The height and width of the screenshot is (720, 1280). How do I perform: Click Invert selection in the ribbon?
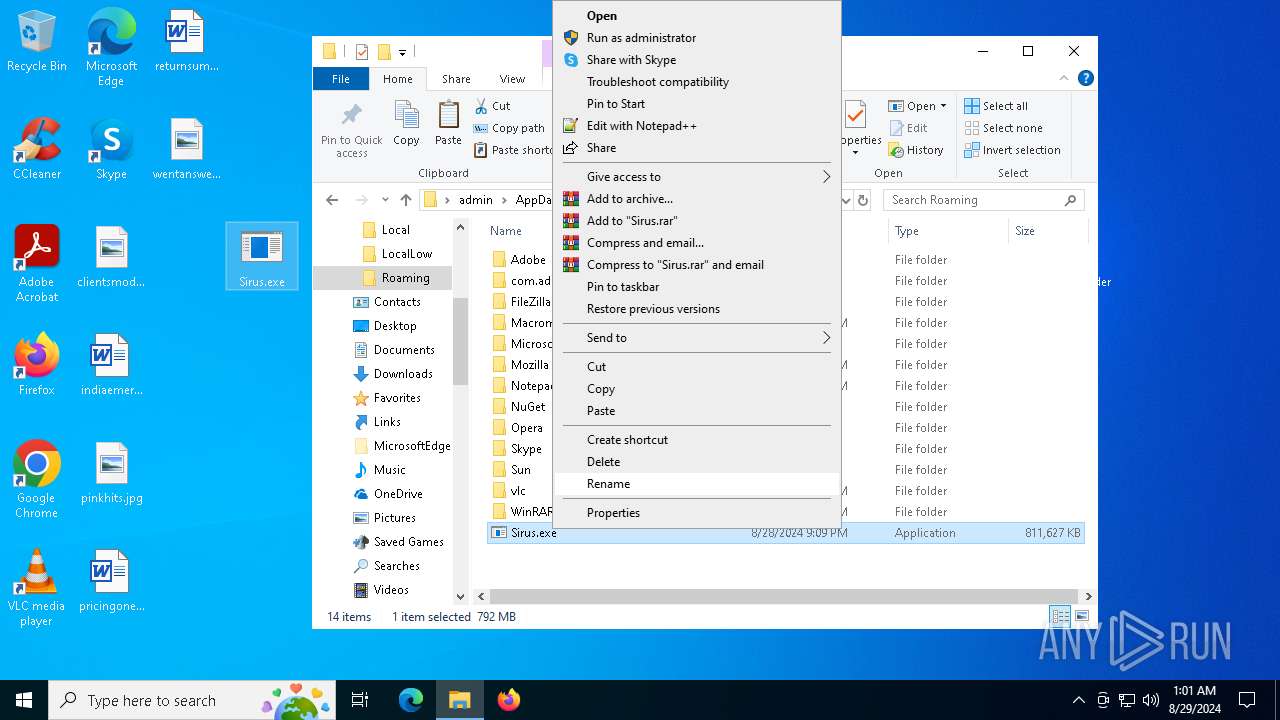1012,150
